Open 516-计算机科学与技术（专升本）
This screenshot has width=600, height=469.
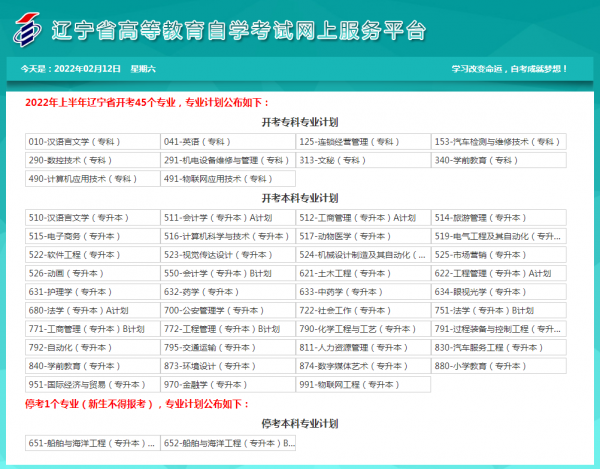point(228,236)
